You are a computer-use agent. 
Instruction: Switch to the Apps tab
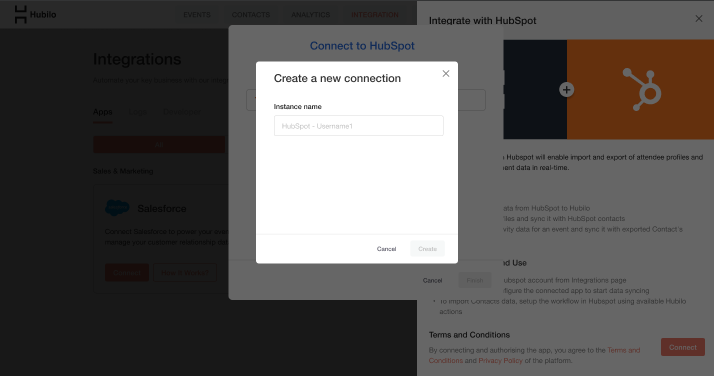click(x=102, y=112)
